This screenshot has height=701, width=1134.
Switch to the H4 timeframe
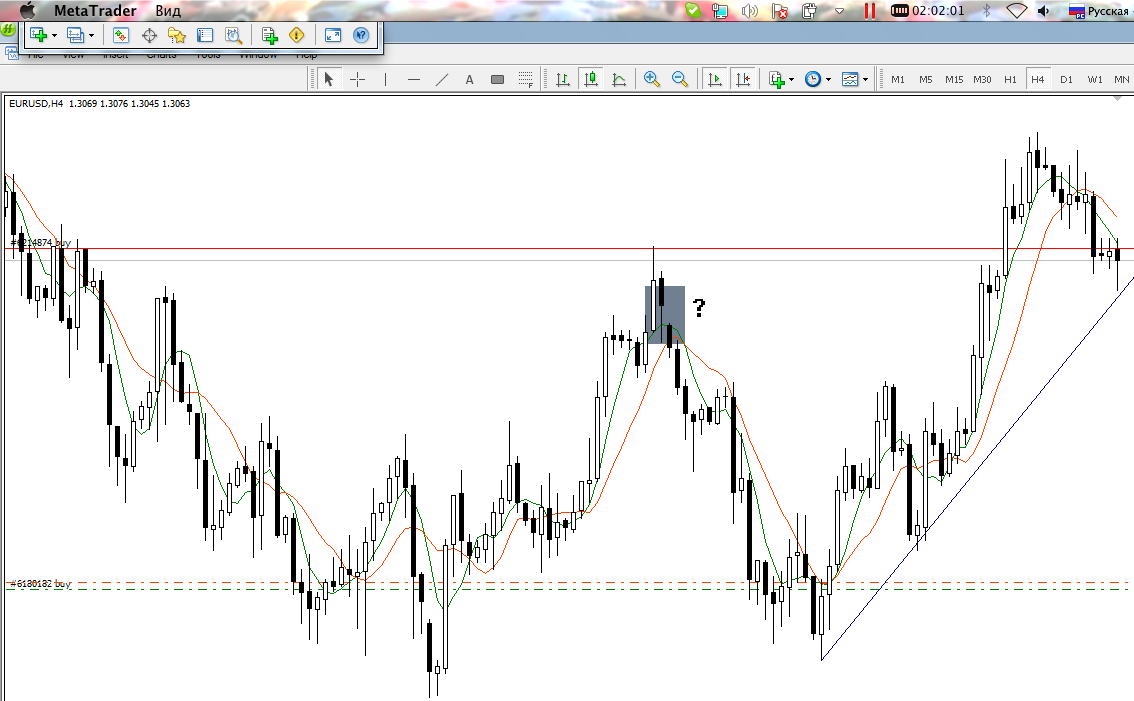(x=1038, y=80)
